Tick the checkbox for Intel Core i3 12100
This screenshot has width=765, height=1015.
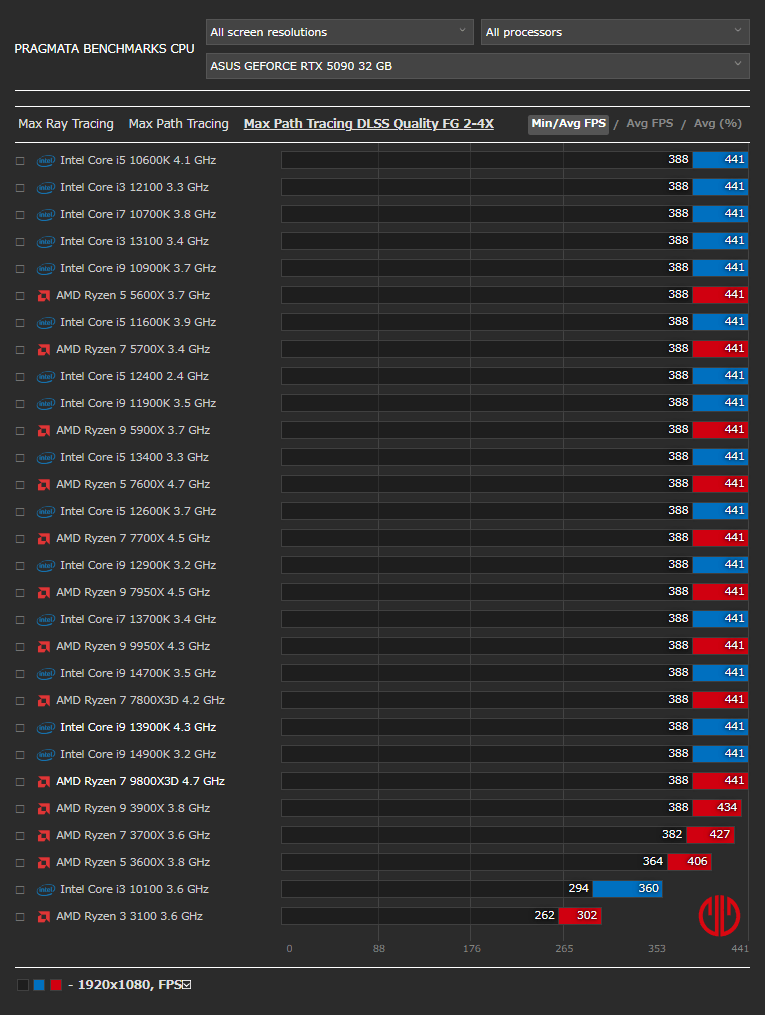(20, 188)
